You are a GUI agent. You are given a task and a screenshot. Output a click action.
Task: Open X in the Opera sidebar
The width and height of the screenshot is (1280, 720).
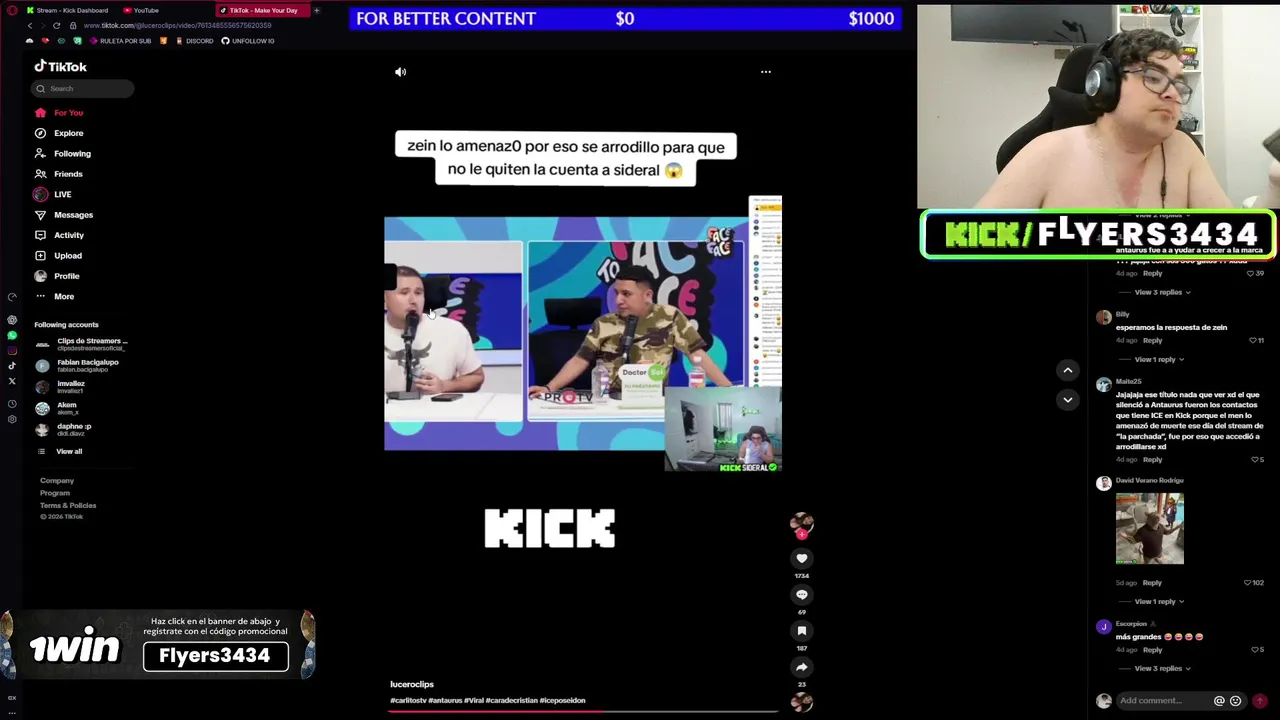click(12, 381)
